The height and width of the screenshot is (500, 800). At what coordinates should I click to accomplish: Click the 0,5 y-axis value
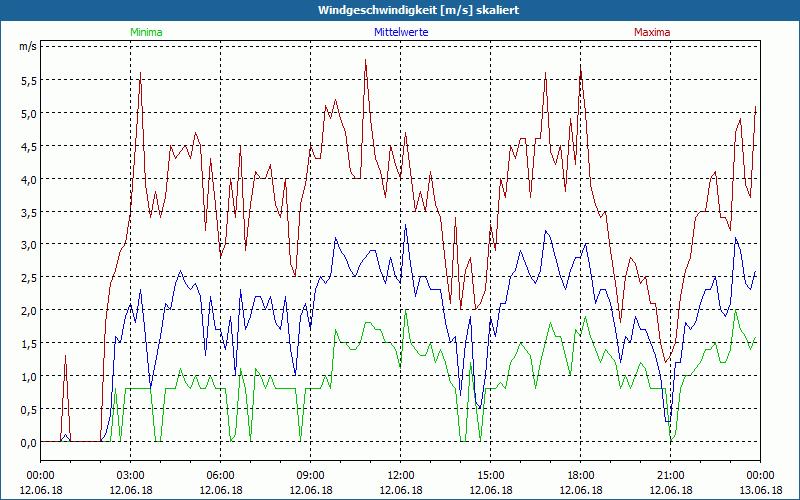(29, 409)
